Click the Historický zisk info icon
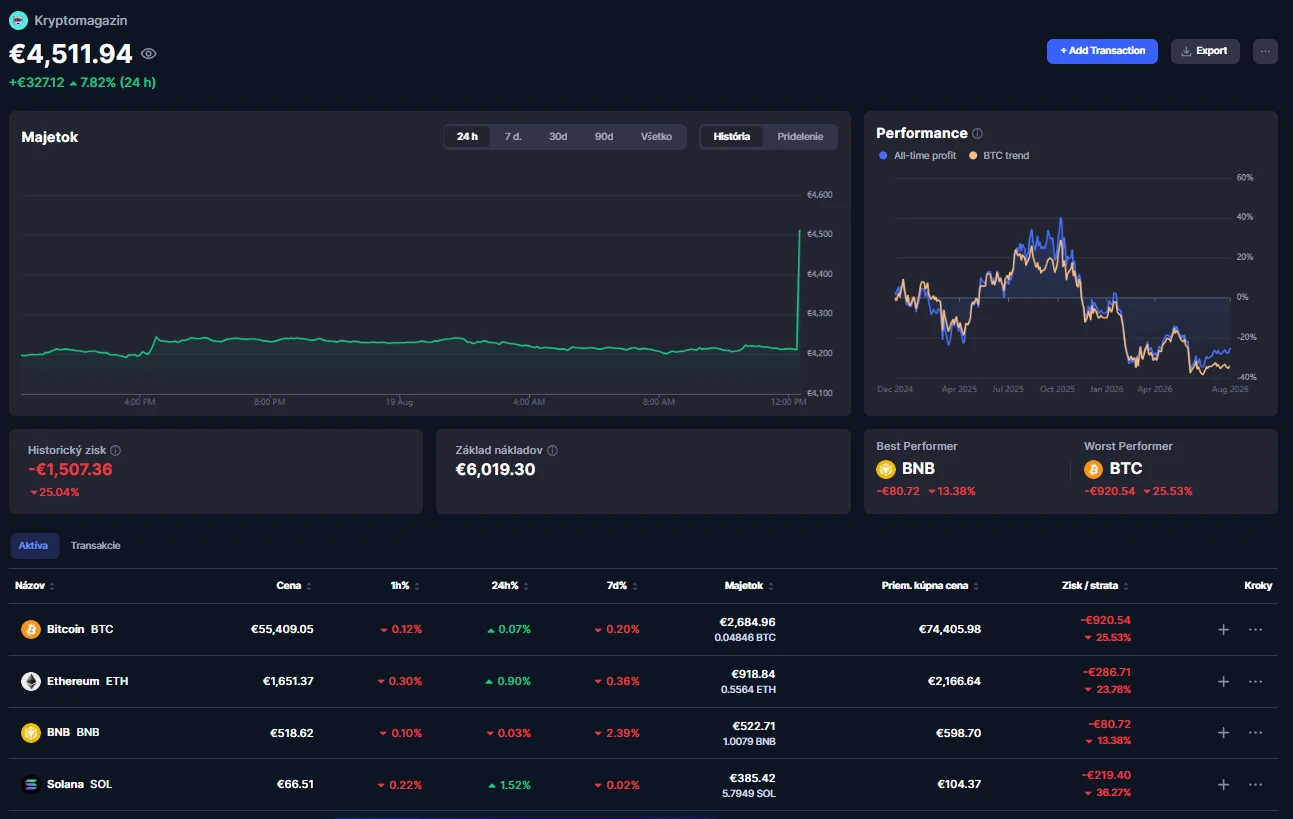The height and width of the screenshot is (819, 1293). pos(116,451)
